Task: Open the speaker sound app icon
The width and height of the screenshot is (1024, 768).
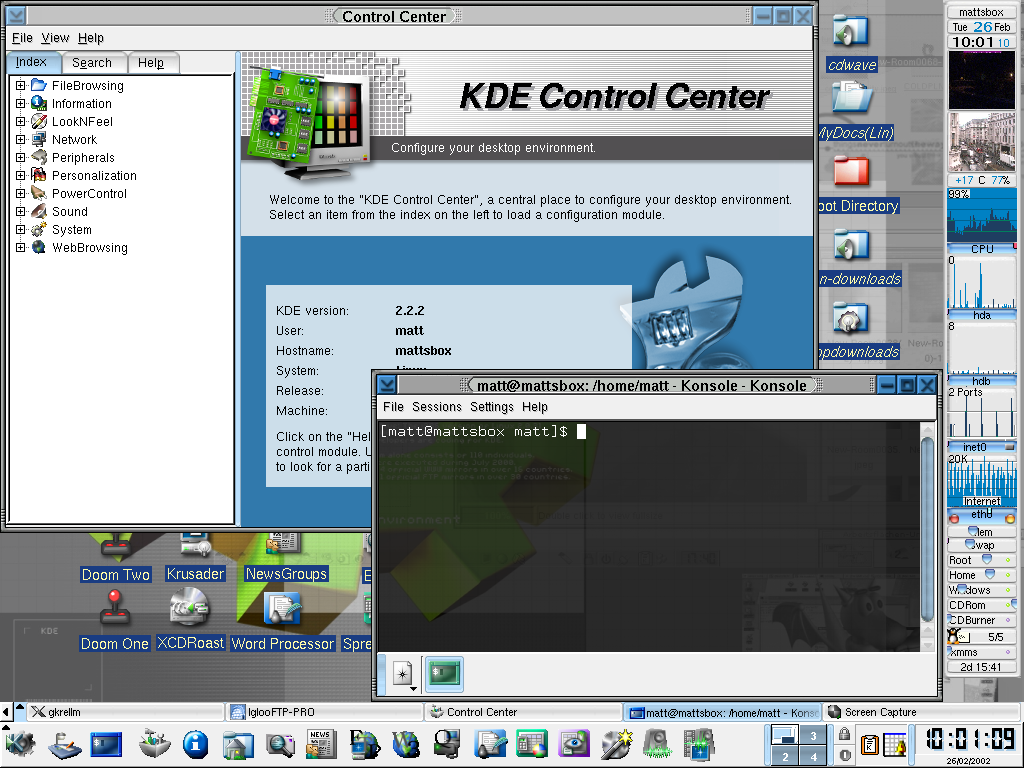Action: [x=657, y=744]
